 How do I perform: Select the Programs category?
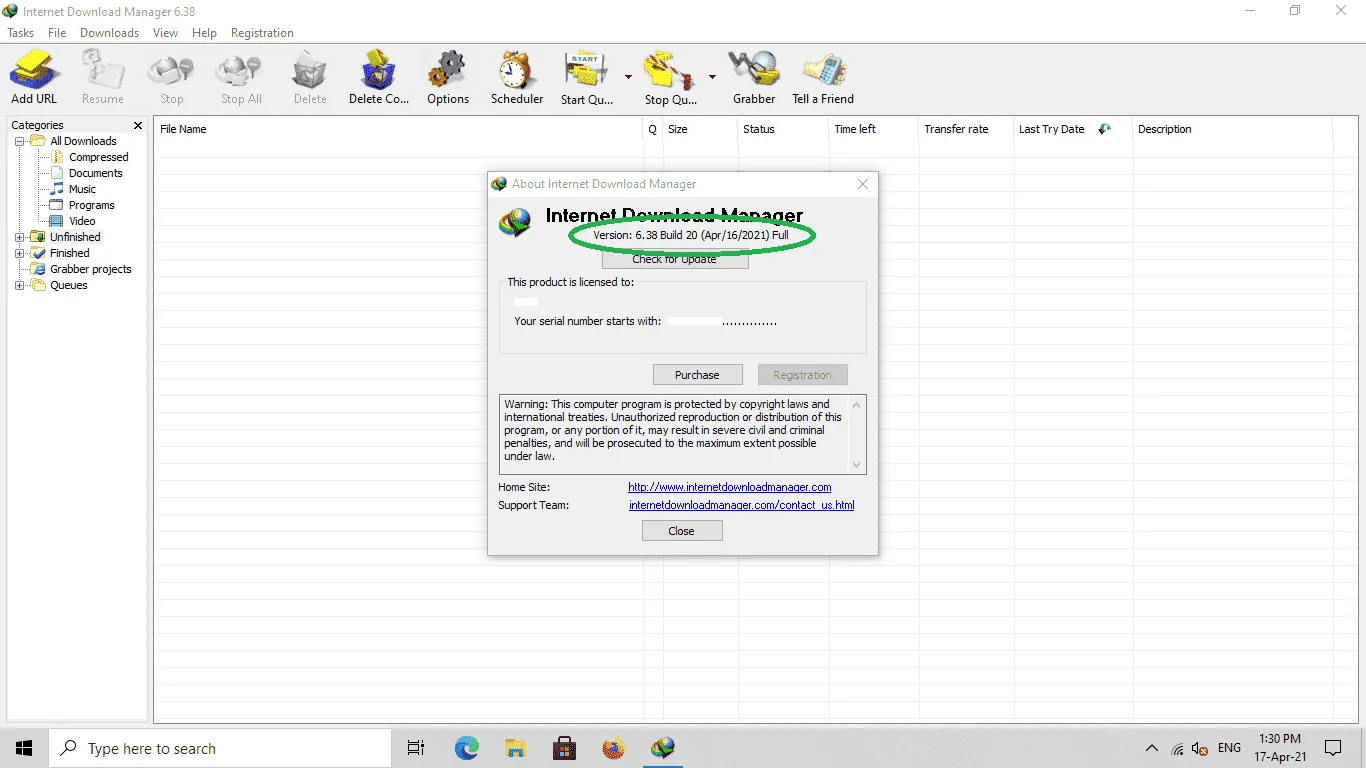pyautogui.click(x=91, y=205)
